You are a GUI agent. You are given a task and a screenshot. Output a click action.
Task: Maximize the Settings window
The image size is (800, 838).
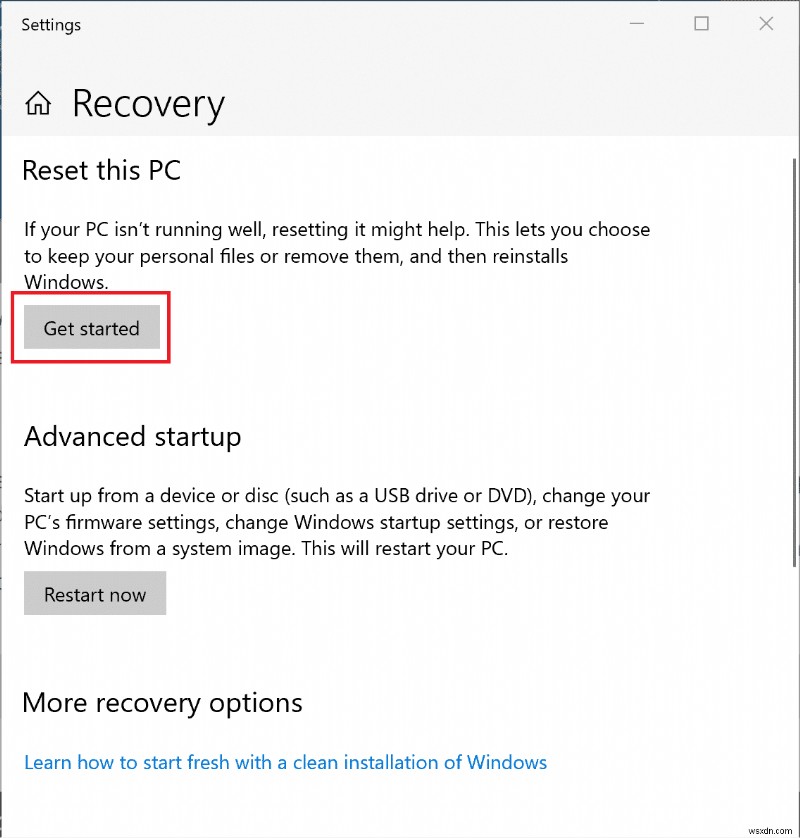(701, 22)
